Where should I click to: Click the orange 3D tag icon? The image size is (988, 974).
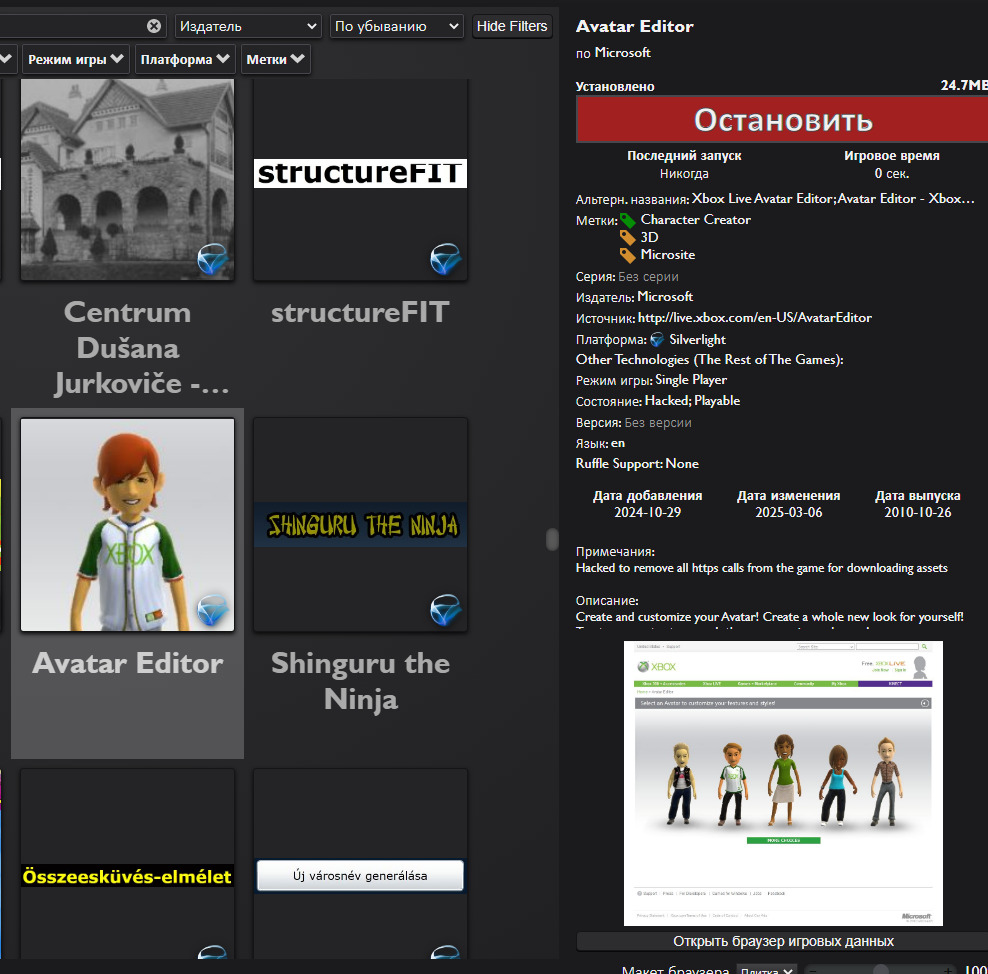(x=628, y=238)
